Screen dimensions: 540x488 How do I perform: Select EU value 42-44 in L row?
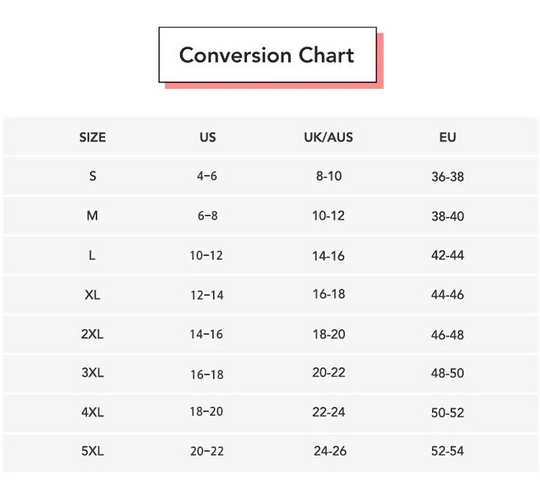(448, 255)
